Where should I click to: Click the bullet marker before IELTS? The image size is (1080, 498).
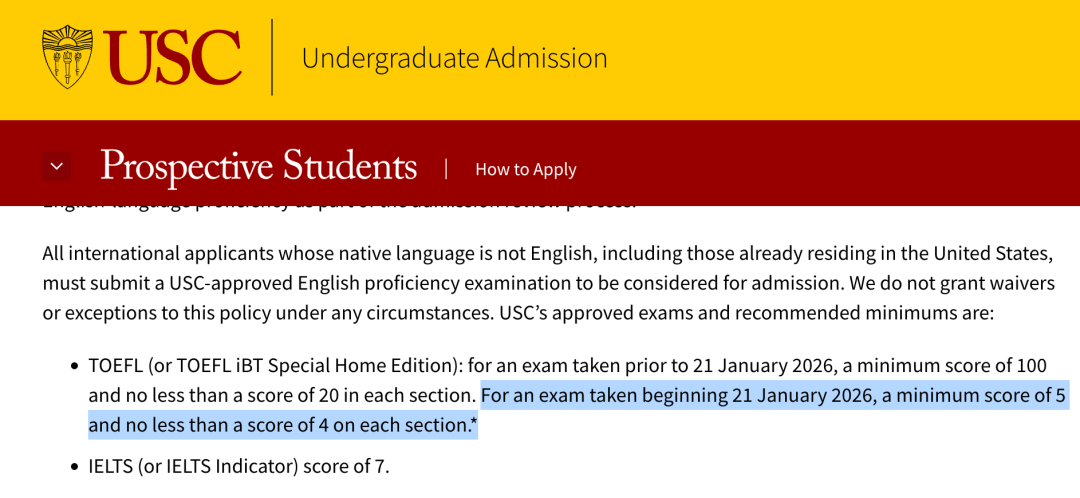(x=74, y=467)
